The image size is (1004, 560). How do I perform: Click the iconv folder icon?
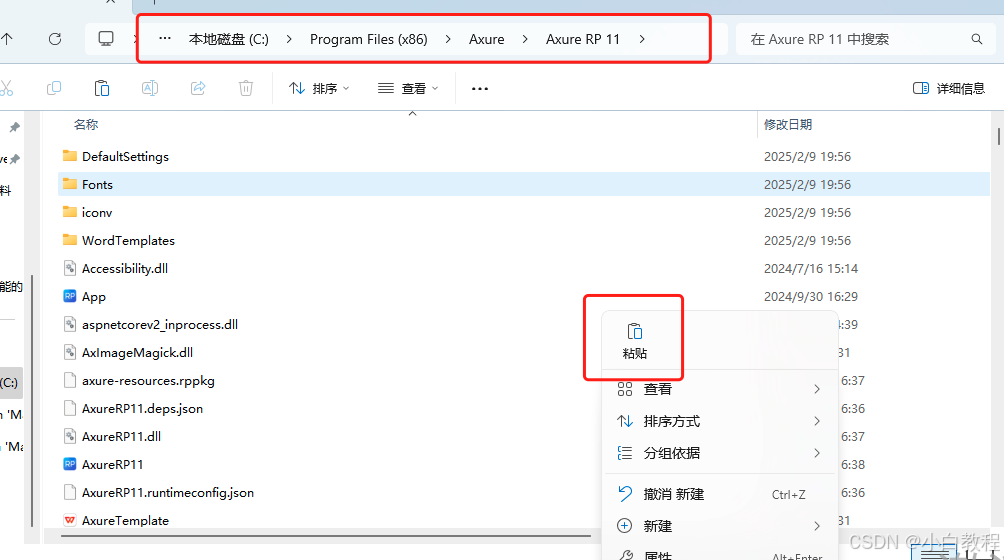70,212
